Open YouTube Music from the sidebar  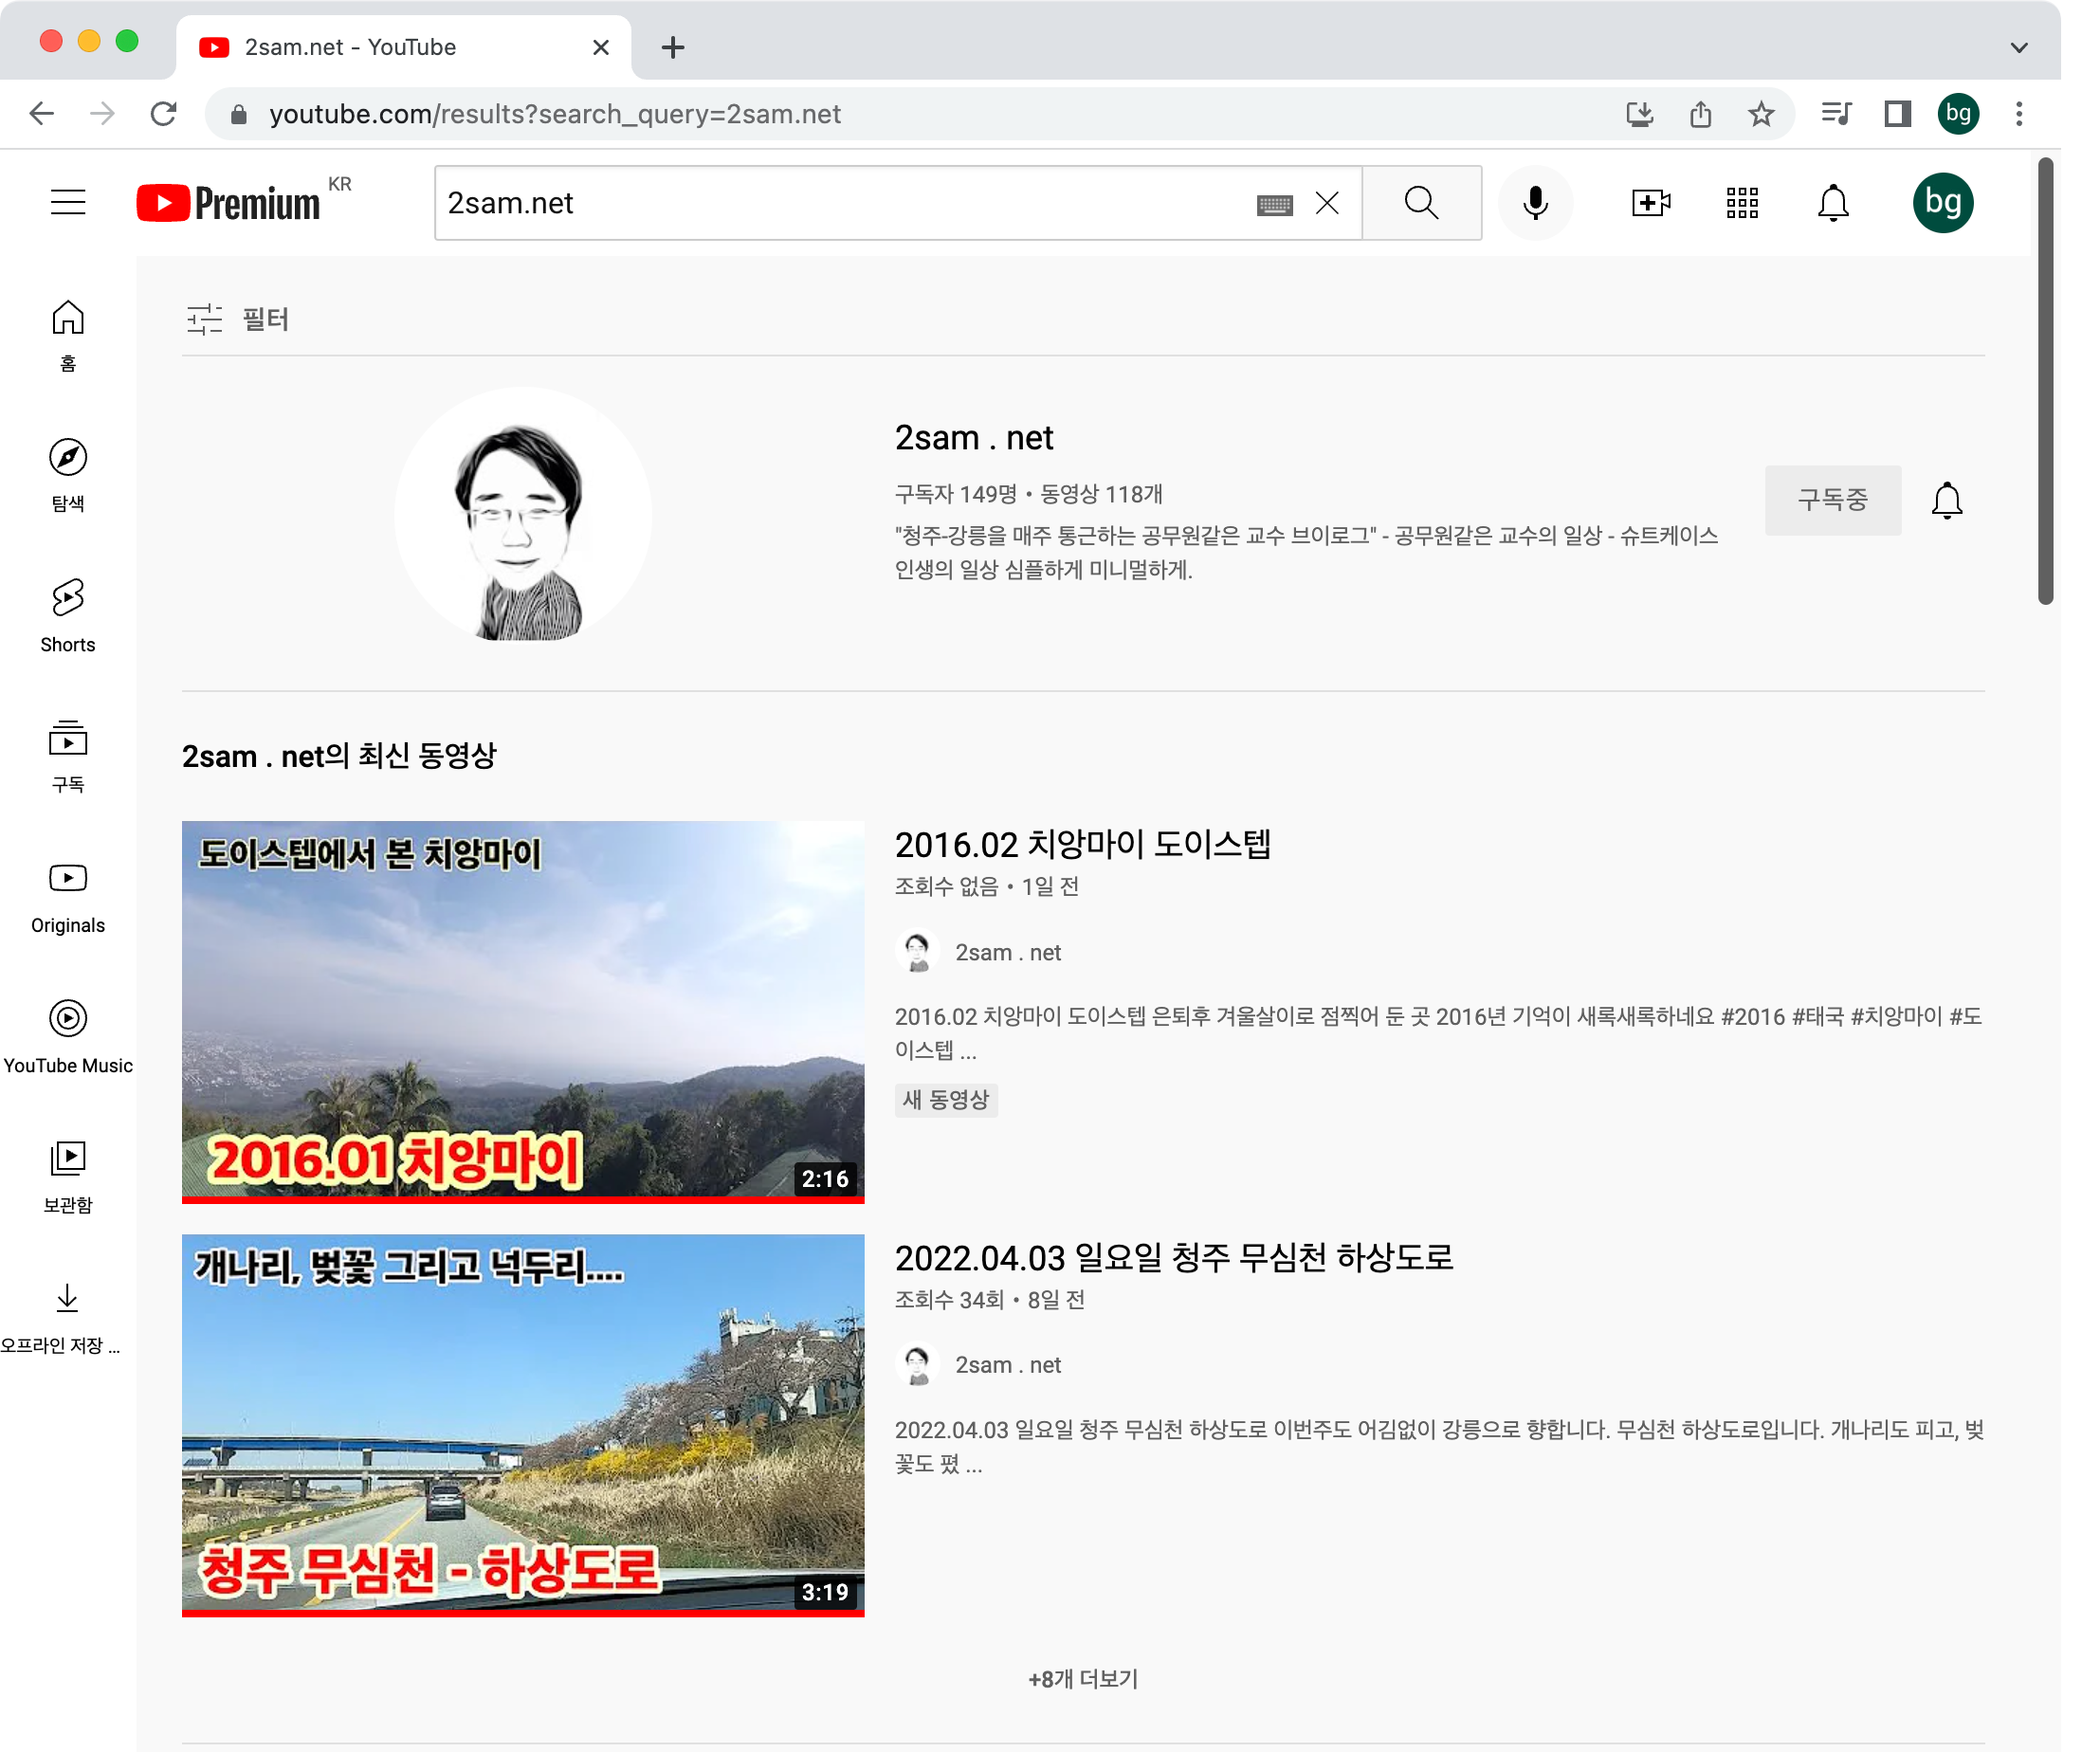pyautogui.click(x=68, y=1036)
